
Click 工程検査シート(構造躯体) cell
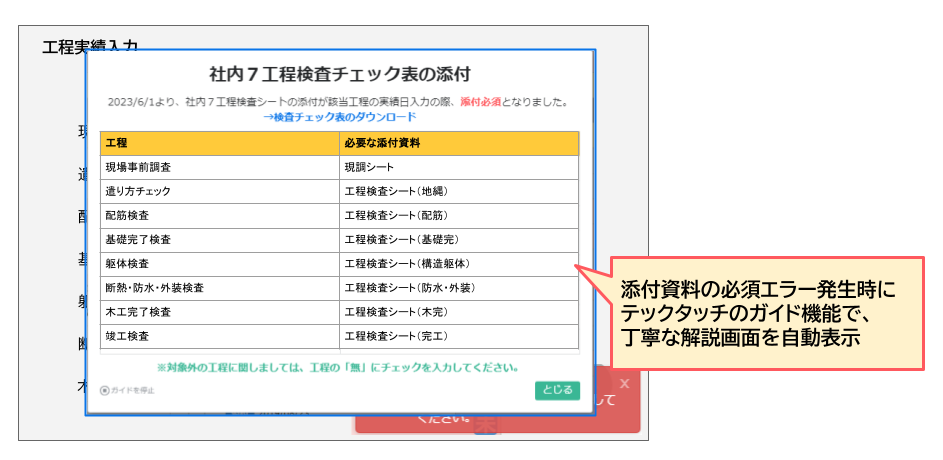pyautogui.click(x=458, y=264)
